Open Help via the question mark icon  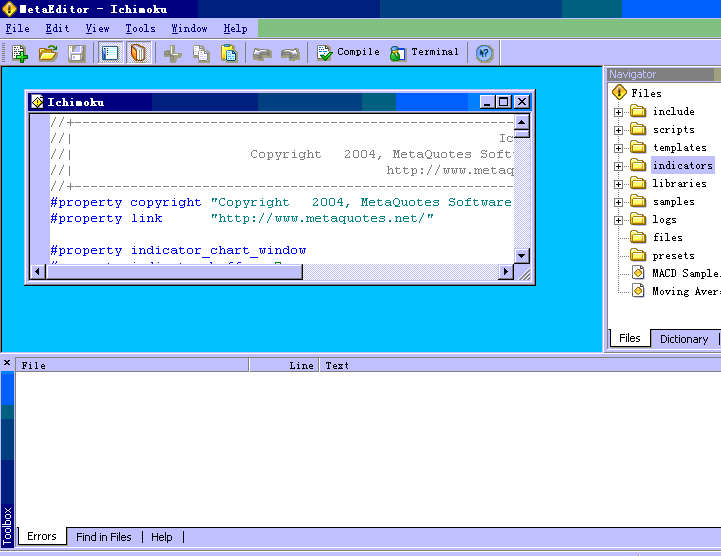(484, 53)
